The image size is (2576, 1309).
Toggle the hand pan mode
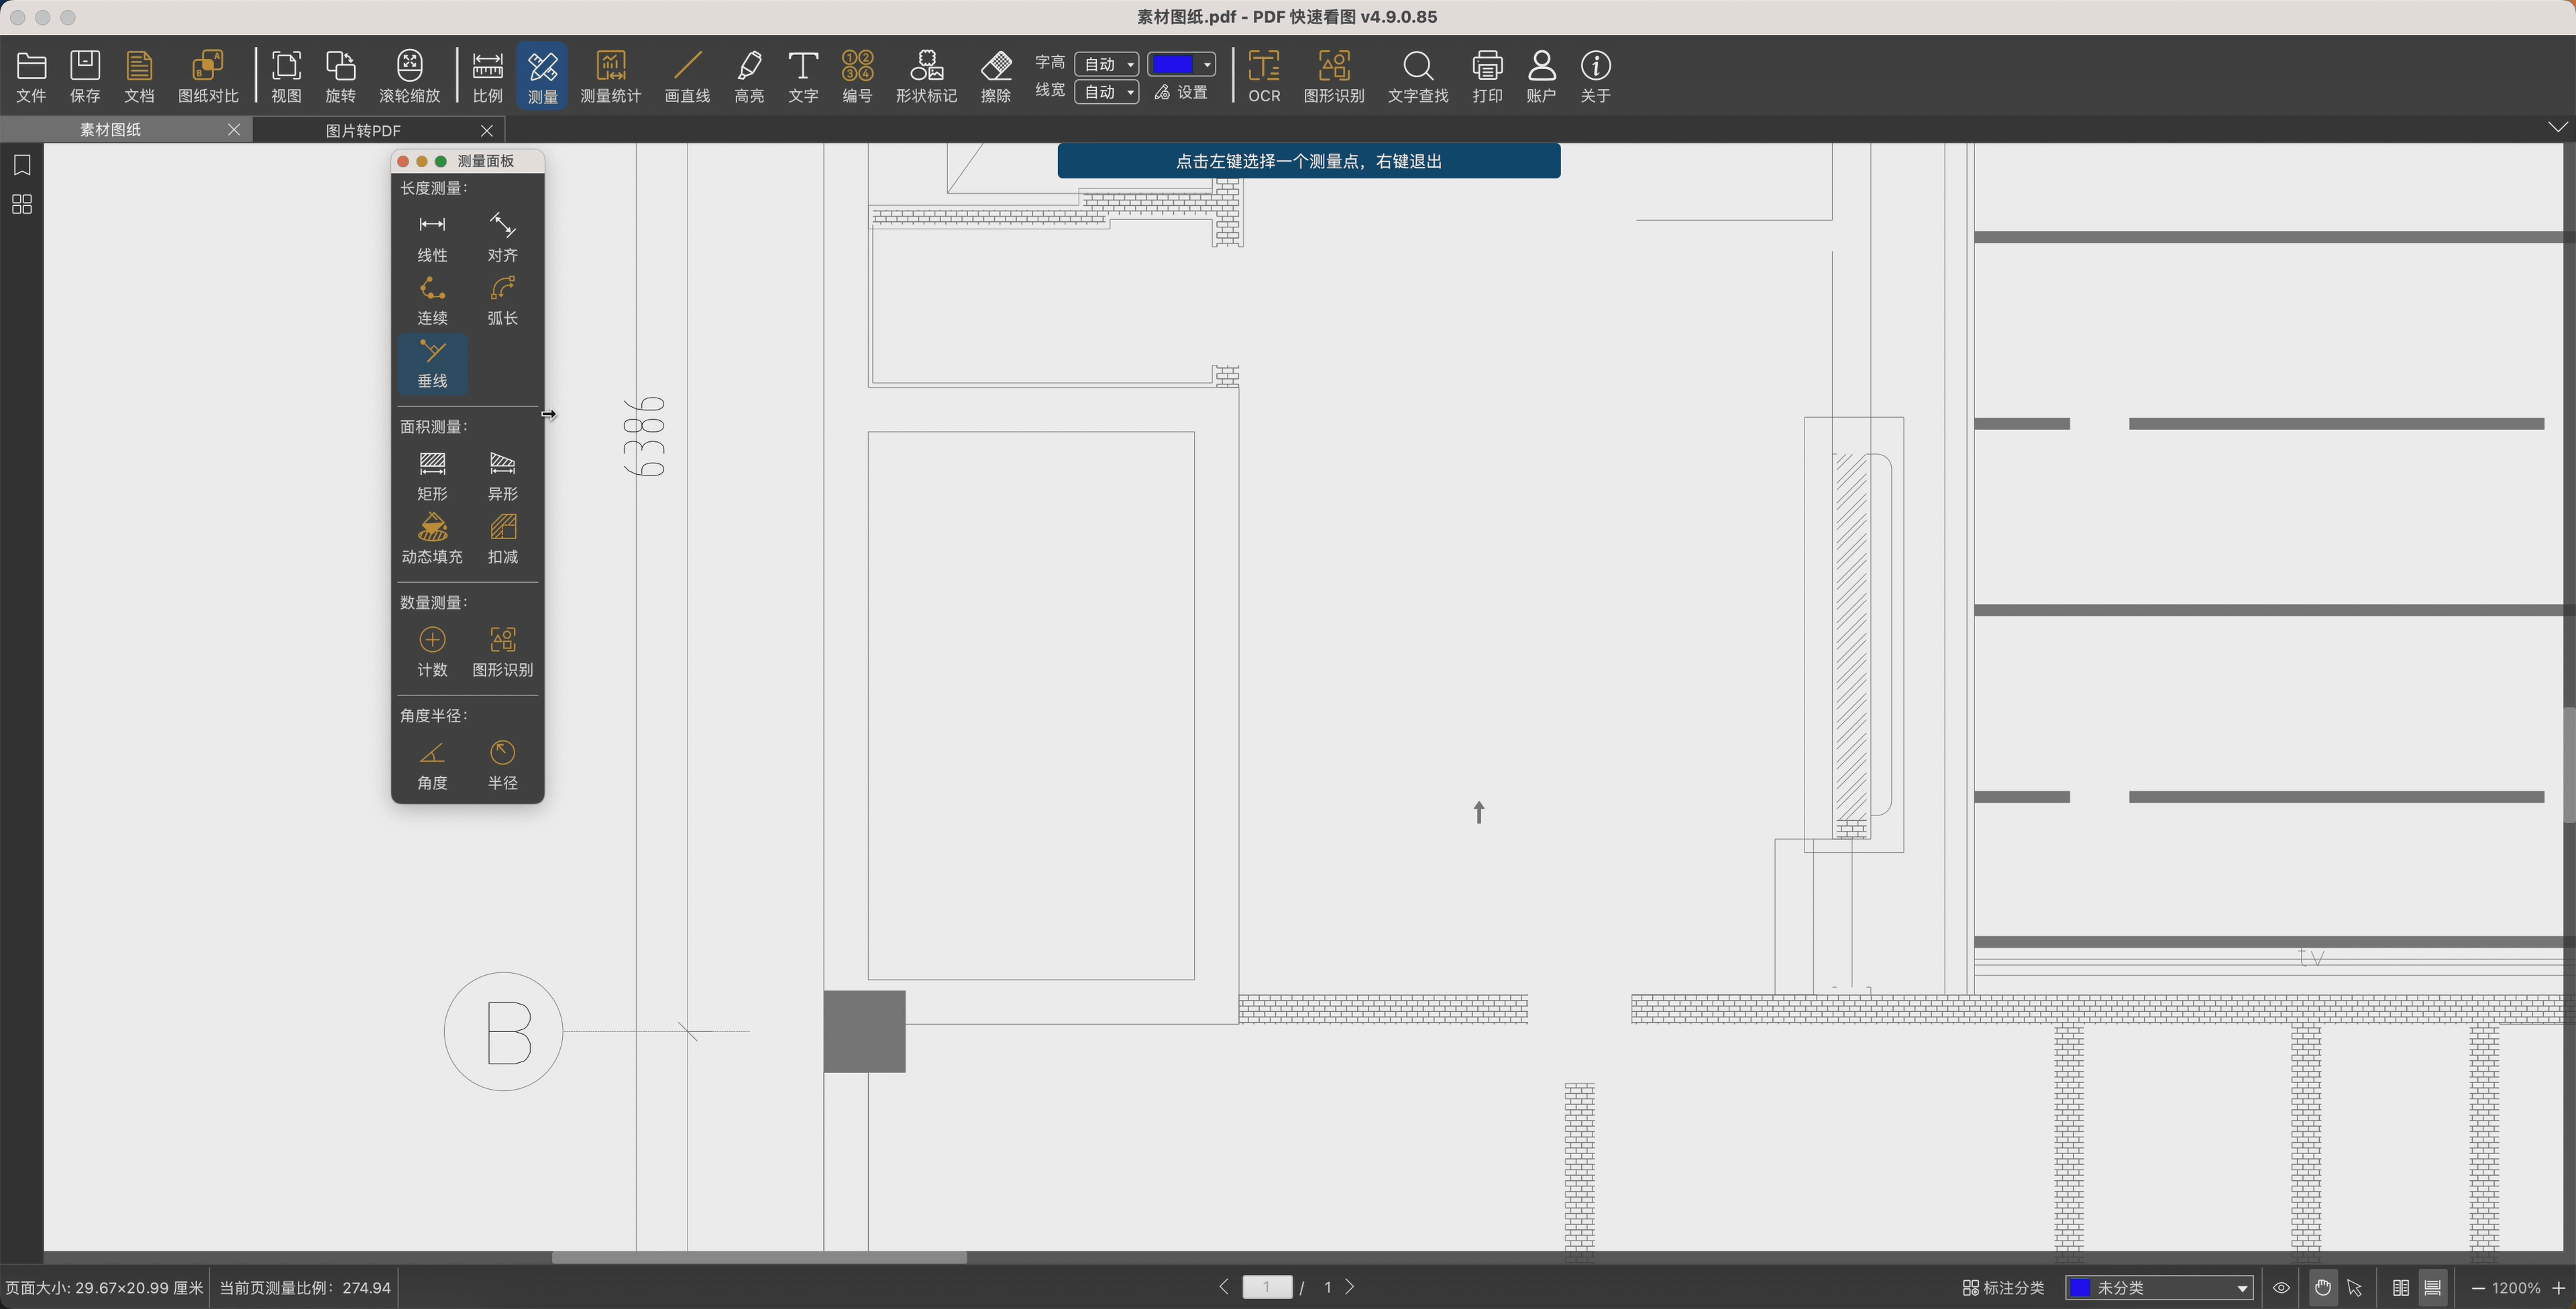[2322, 1287]
